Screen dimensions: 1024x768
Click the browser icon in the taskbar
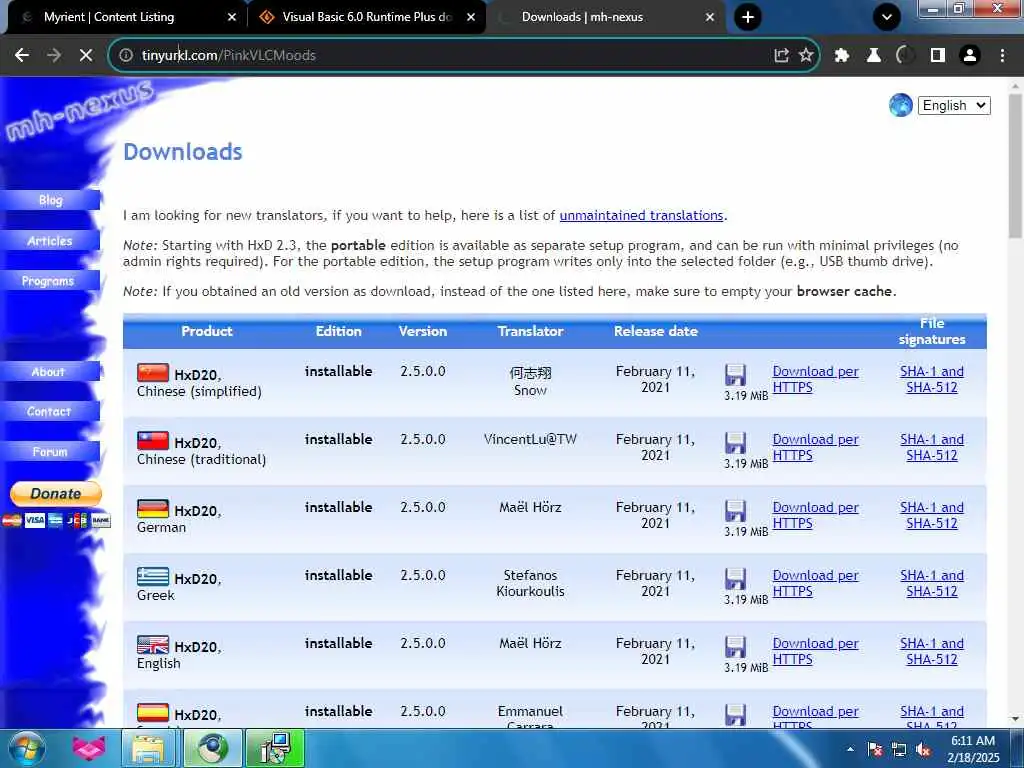point(212,748)
